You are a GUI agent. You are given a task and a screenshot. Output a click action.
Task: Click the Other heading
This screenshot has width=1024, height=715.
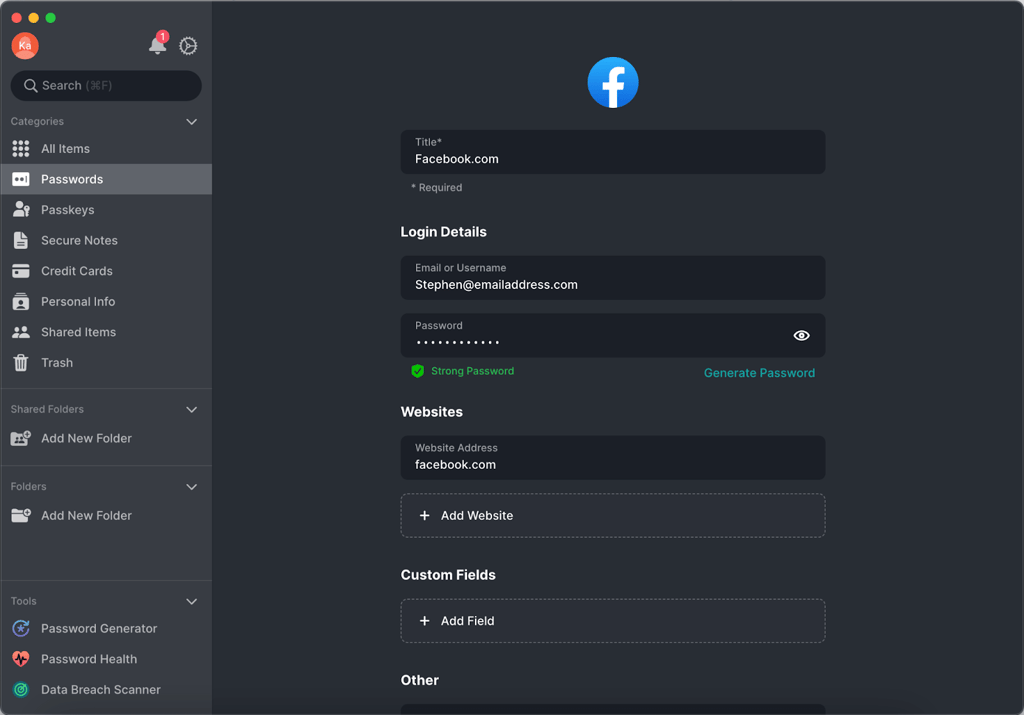coord(419,680)
